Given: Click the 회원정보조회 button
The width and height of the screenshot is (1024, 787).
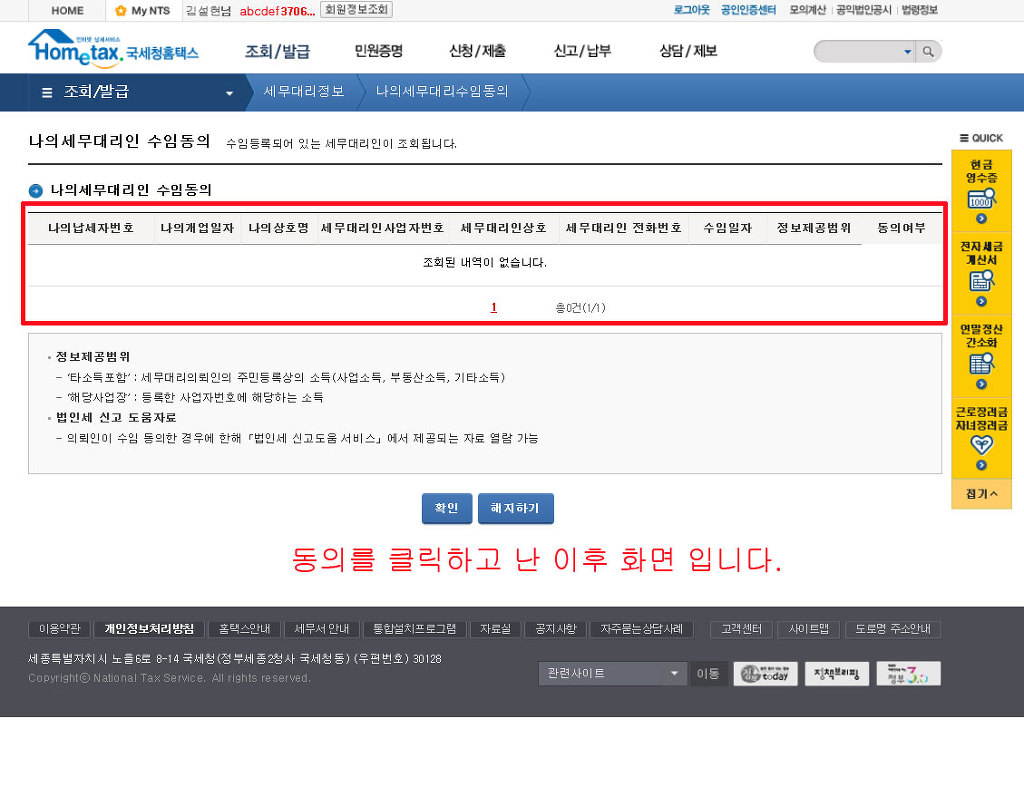Looking at the screenshot, I should 356,10.
